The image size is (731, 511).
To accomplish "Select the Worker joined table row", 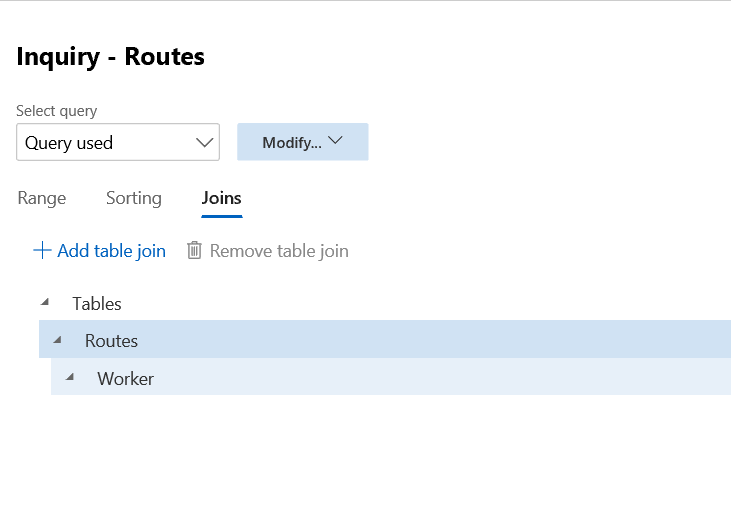I will coord(125,379).
